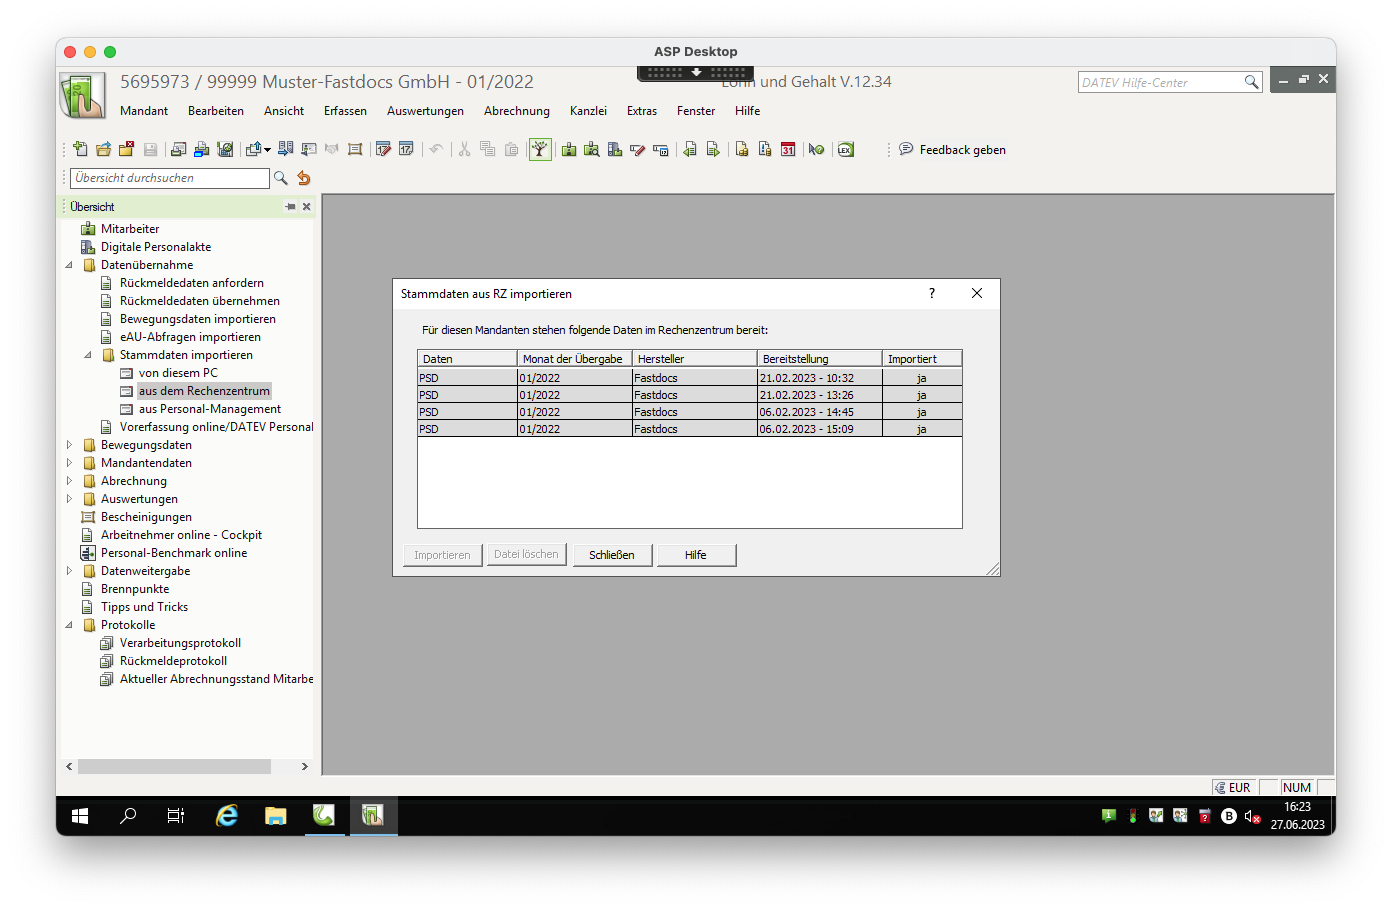The width and height of the screenshot is (1392, 910).
Task: Collapse the Stammdaten importieren node
Action: point(88,355)
